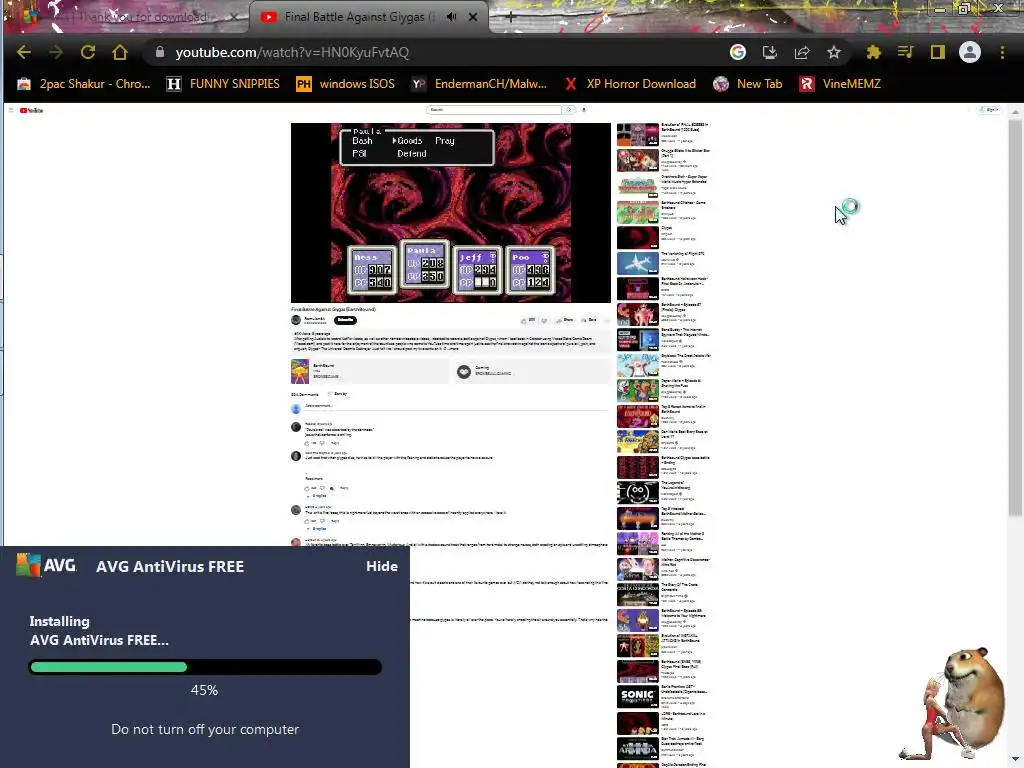
Task: Expand the video description with '...more'
Action: click(455, 348)
